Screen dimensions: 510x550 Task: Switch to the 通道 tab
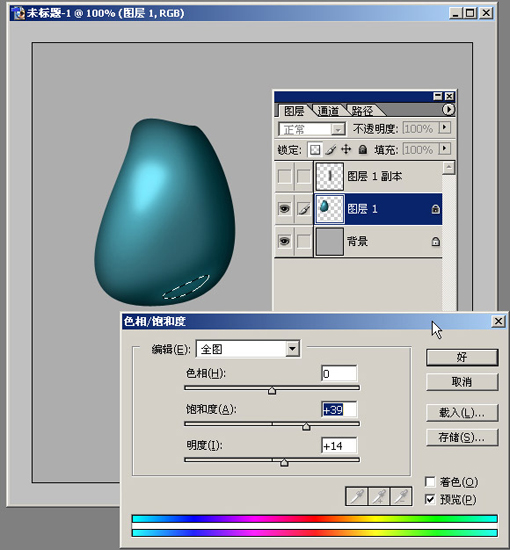[328, 111]
